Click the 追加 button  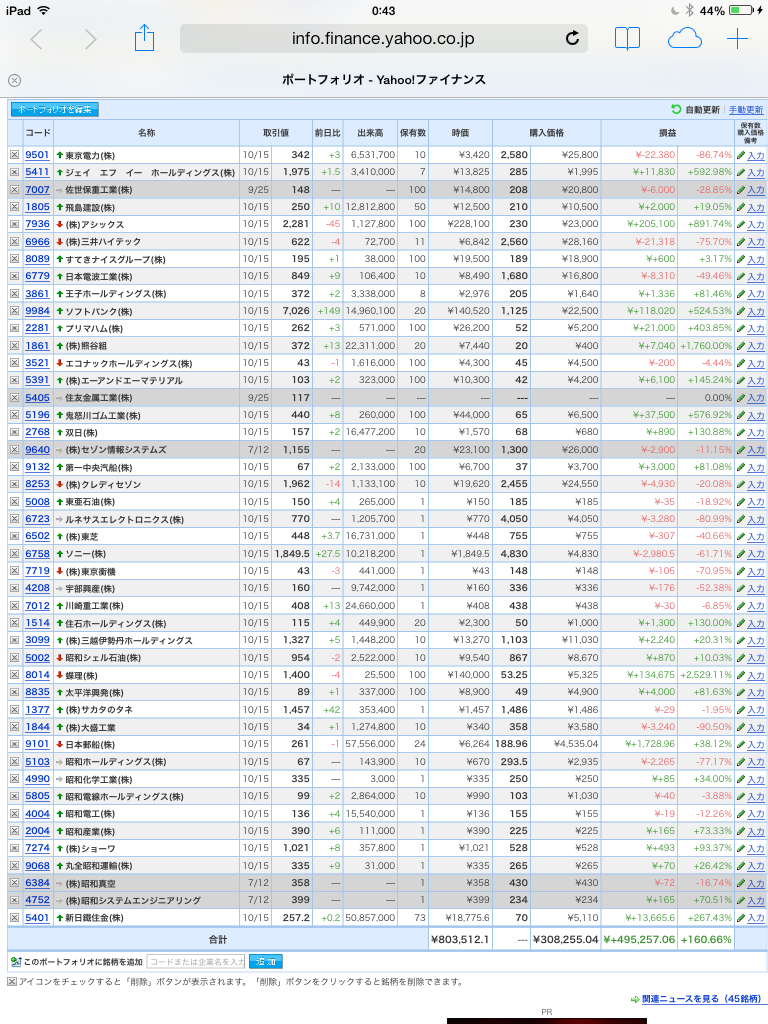(x=266, y=961)
